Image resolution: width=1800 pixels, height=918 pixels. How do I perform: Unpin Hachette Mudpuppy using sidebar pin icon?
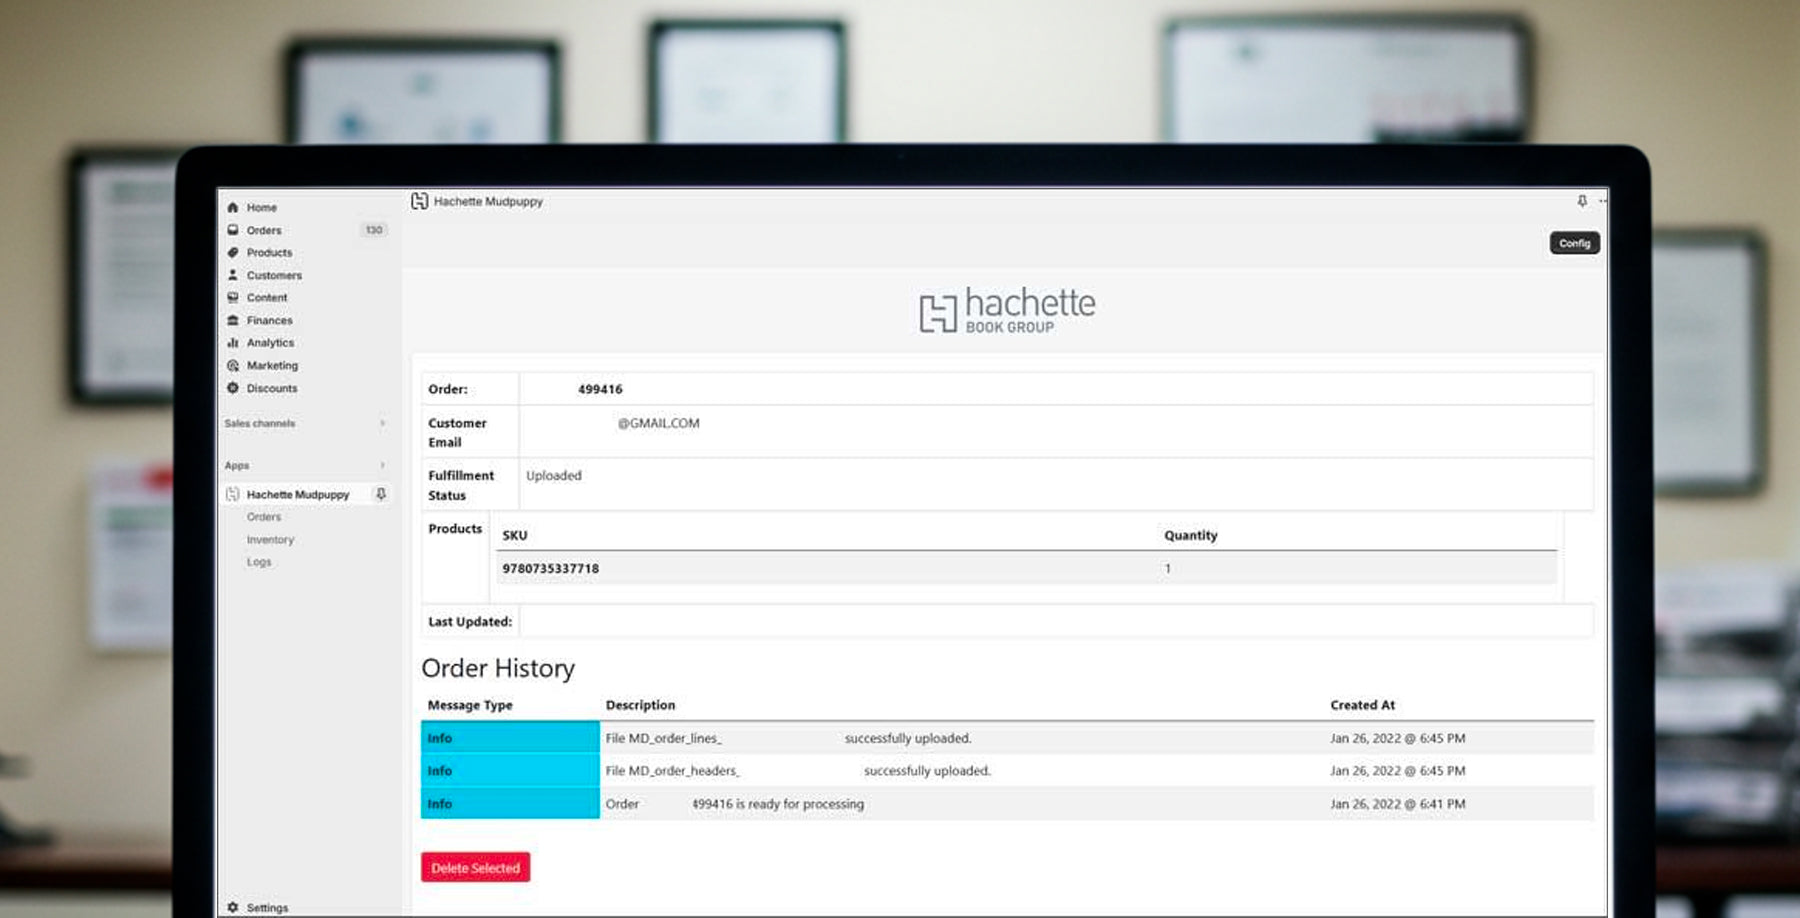[381, 494]
